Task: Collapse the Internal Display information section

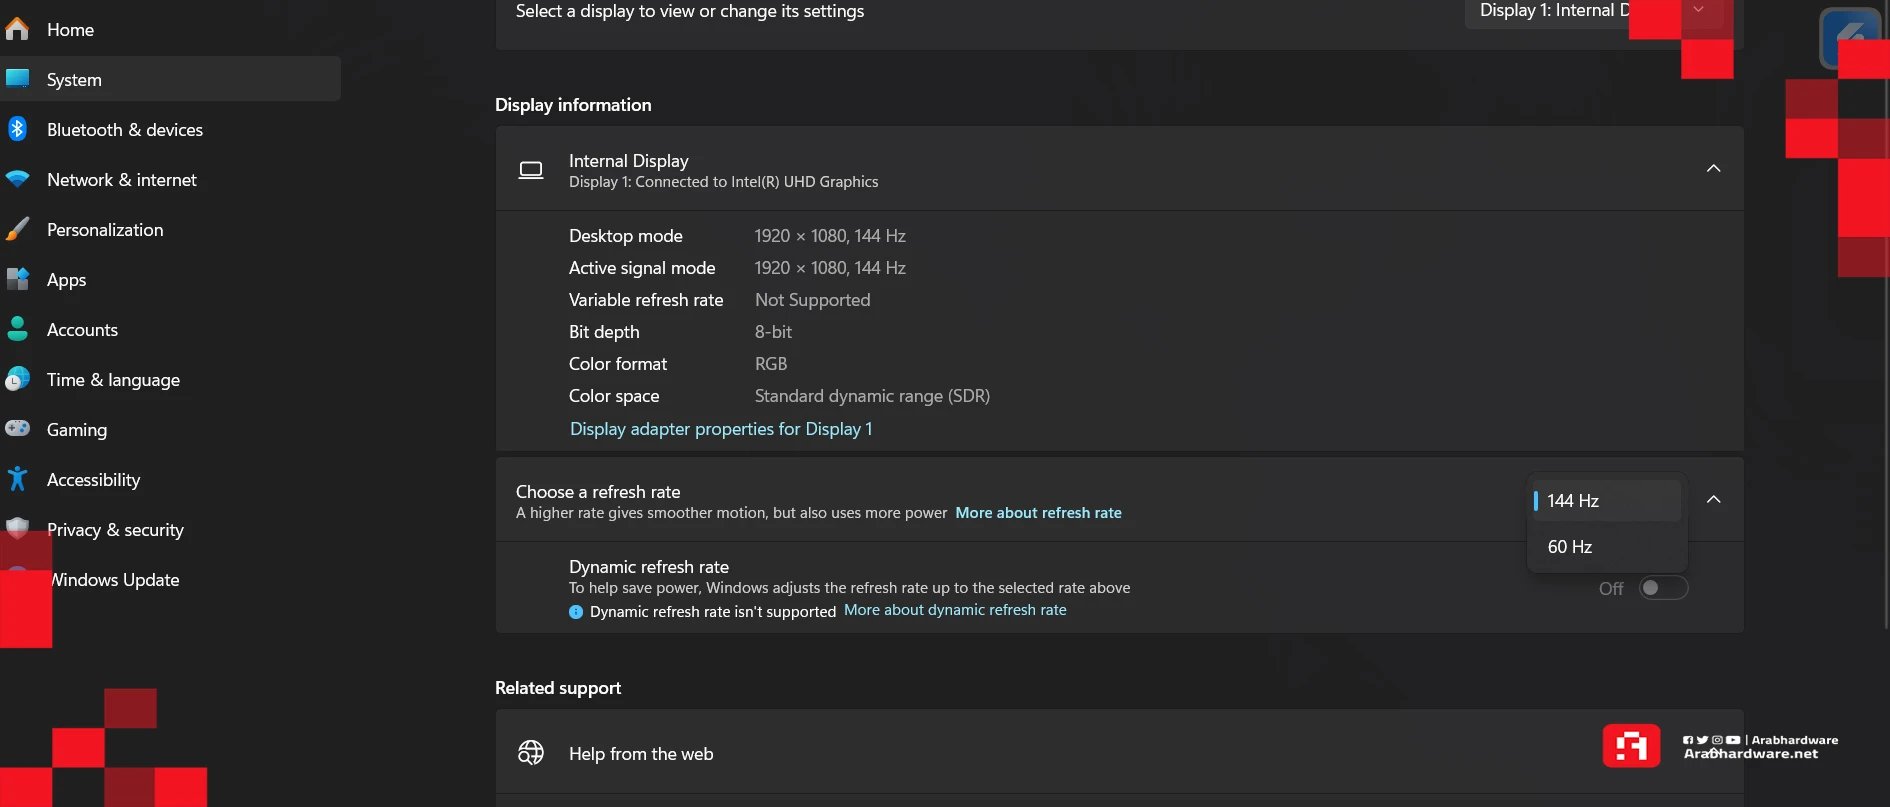Action: tap(1713, 168)
